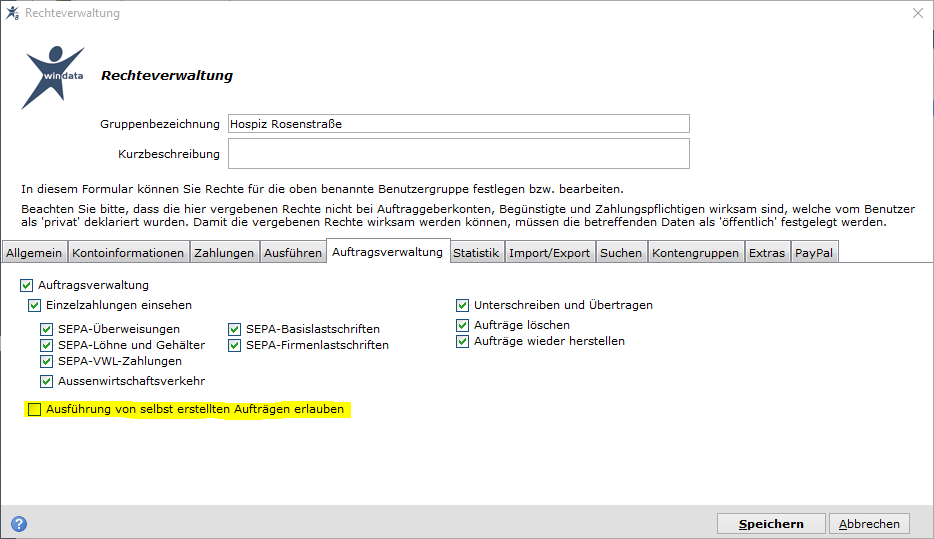934x539 pixels.
Task: Toggle Einzelzahlungen einsehen checkbox
Action: click(x=35, y=306)
